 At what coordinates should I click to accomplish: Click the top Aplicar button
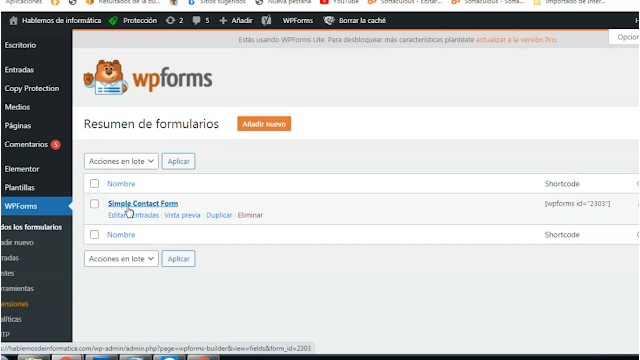(178, 161)
